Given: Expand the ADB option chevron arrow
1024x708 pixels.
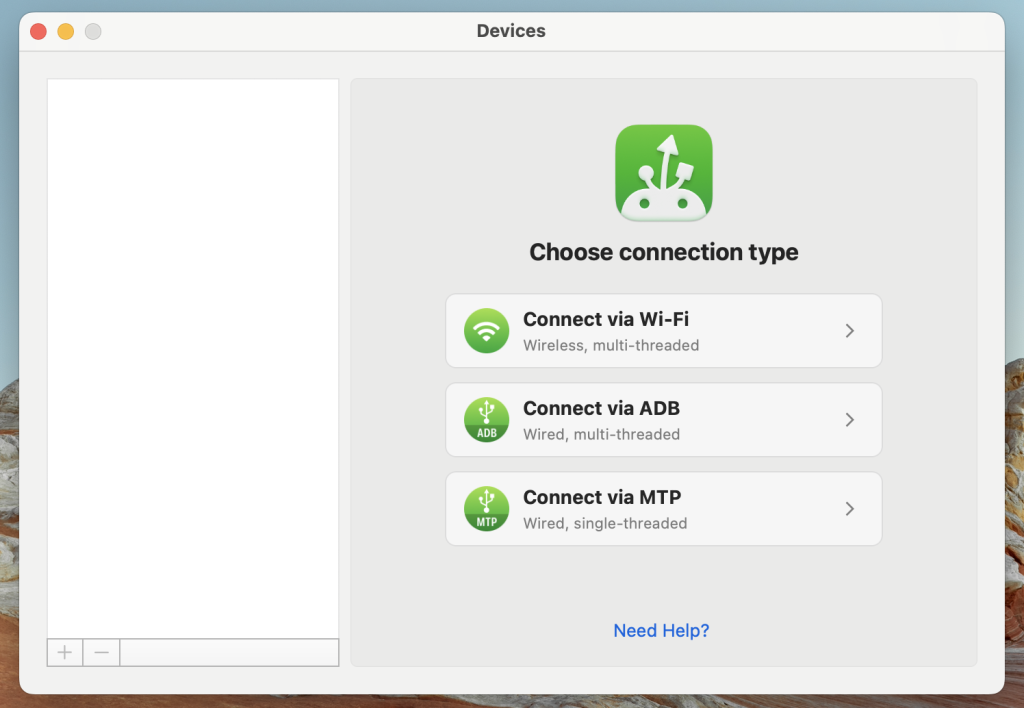Looking at the screenshot, I should pyautogui.click(x=850, y=420).
